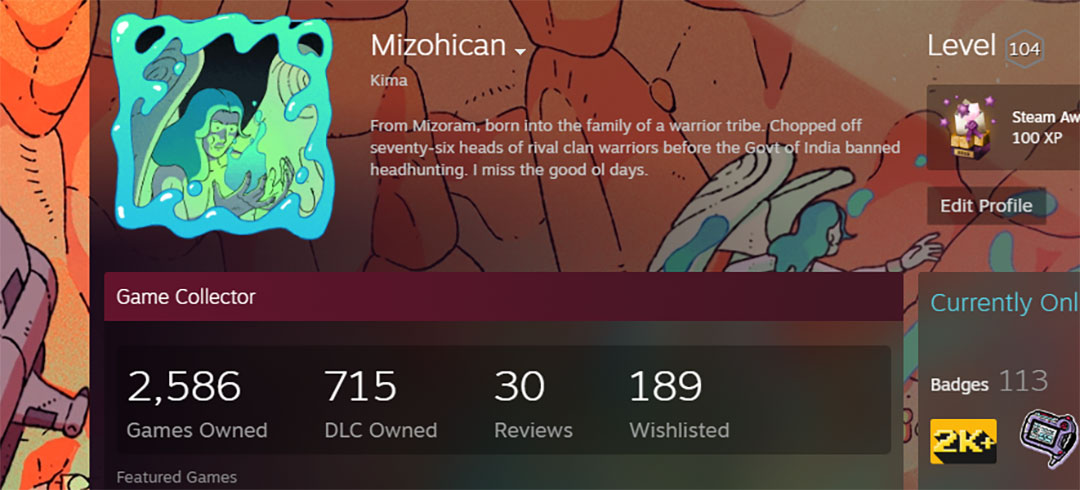Click the Steam Awards 100 XP badge panel
This screenshot has height=490, width=1080.
pyautogui.click(x=1004, y=127)
